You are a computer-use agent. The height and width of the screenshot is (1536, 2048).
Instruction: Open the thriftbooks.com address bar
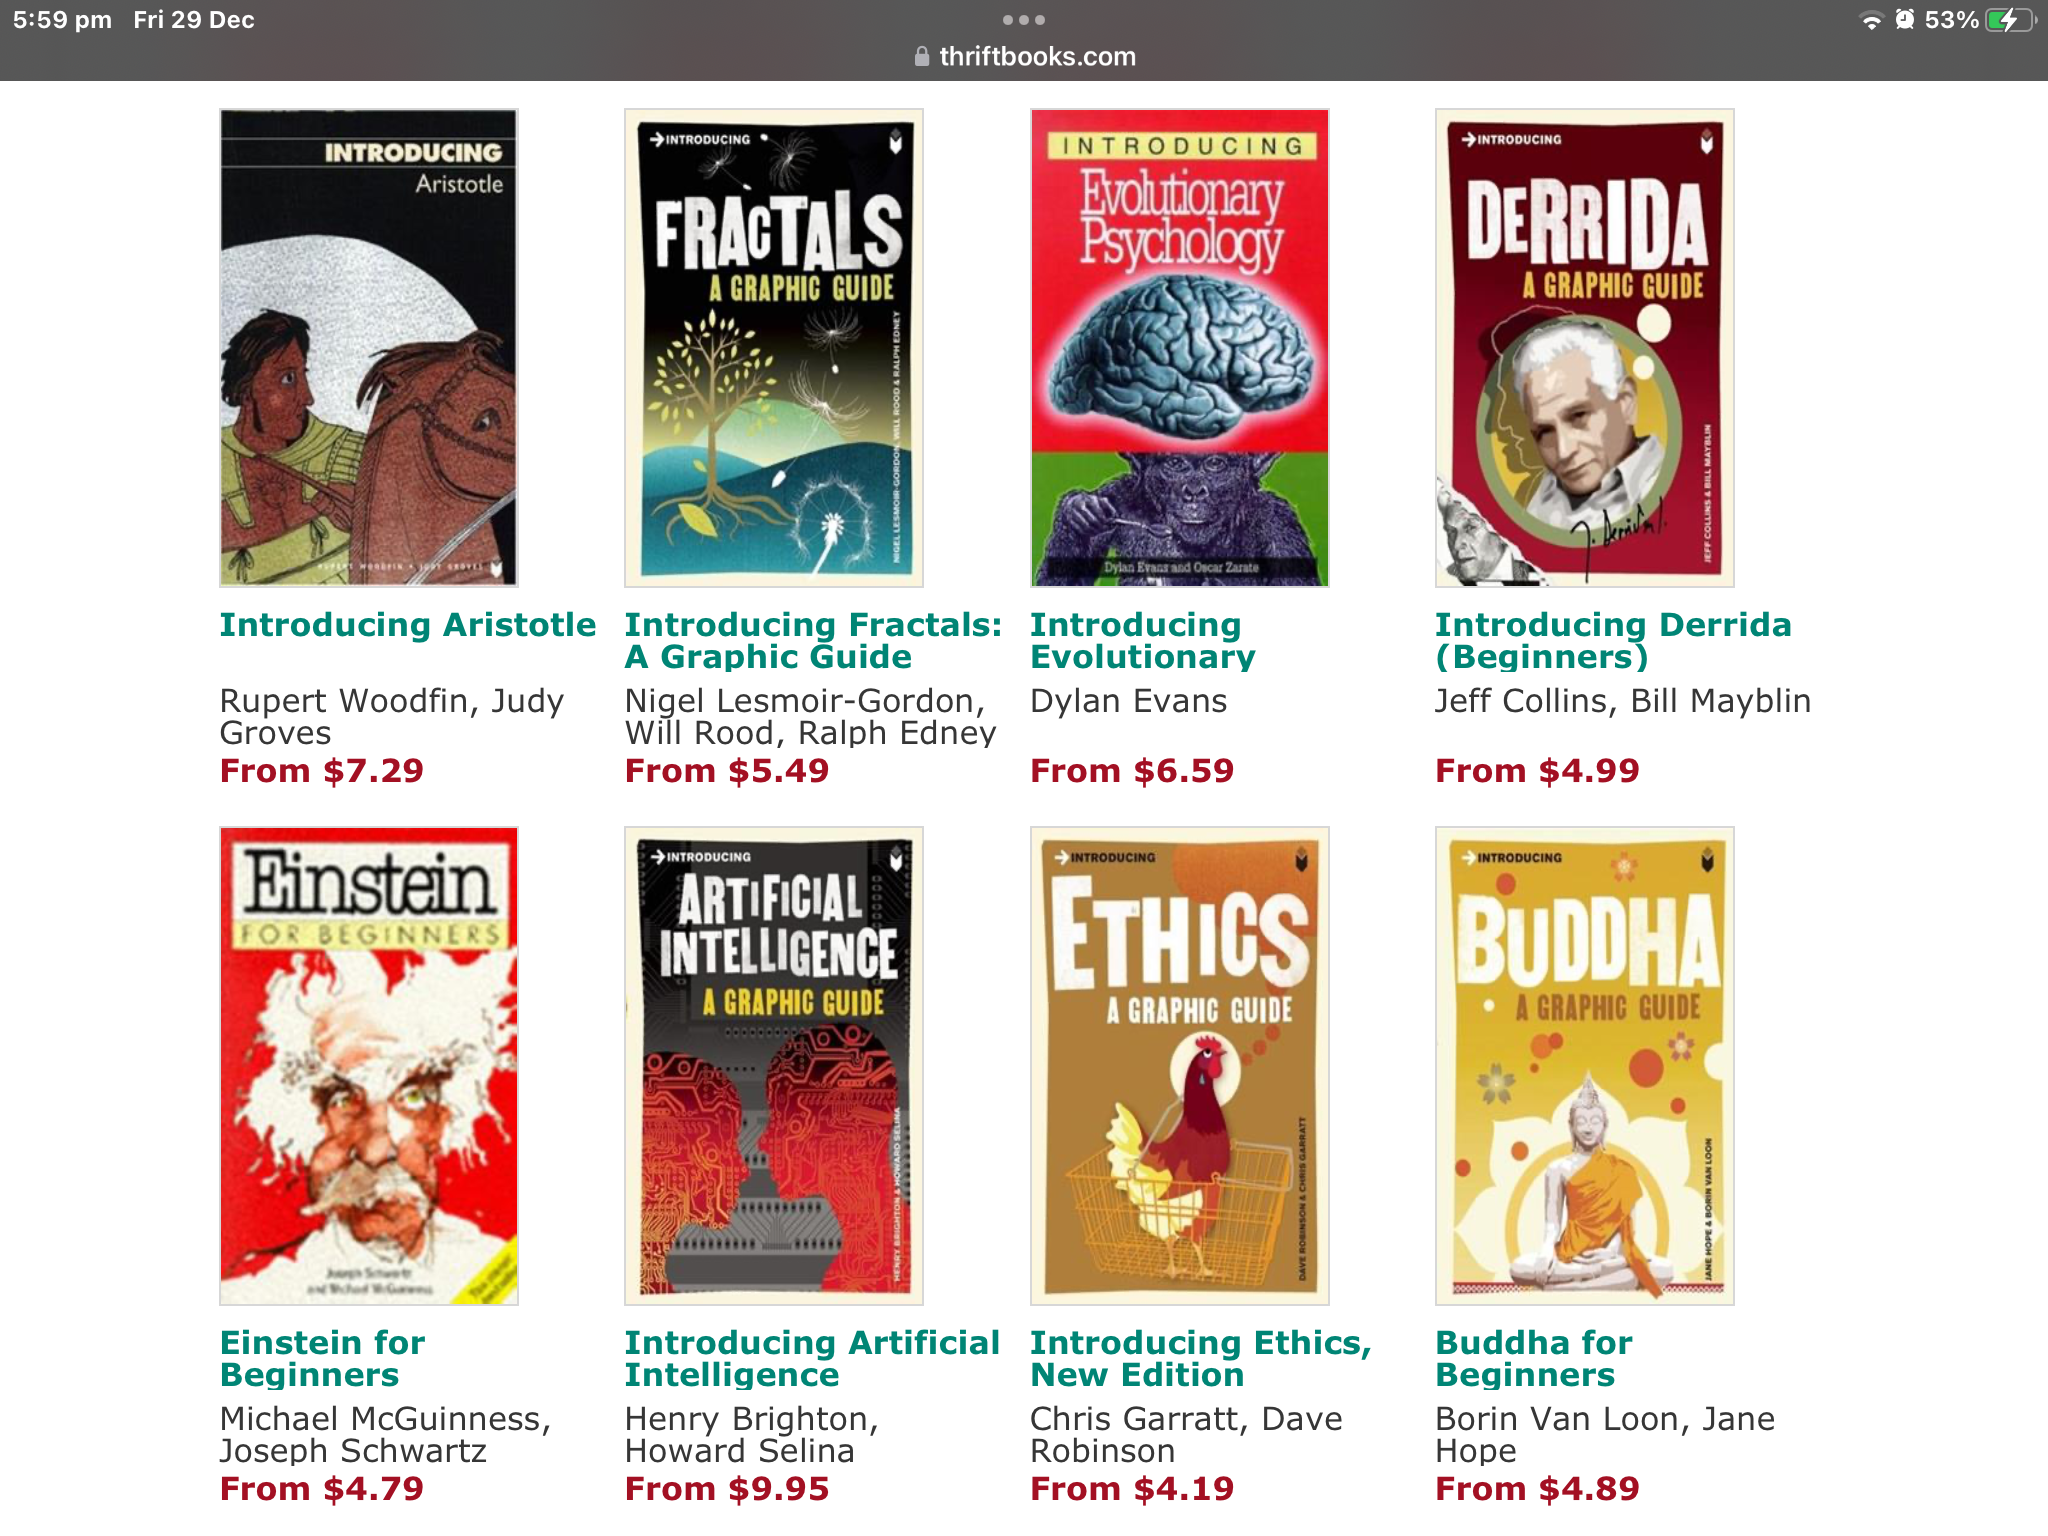point(1024,56)
